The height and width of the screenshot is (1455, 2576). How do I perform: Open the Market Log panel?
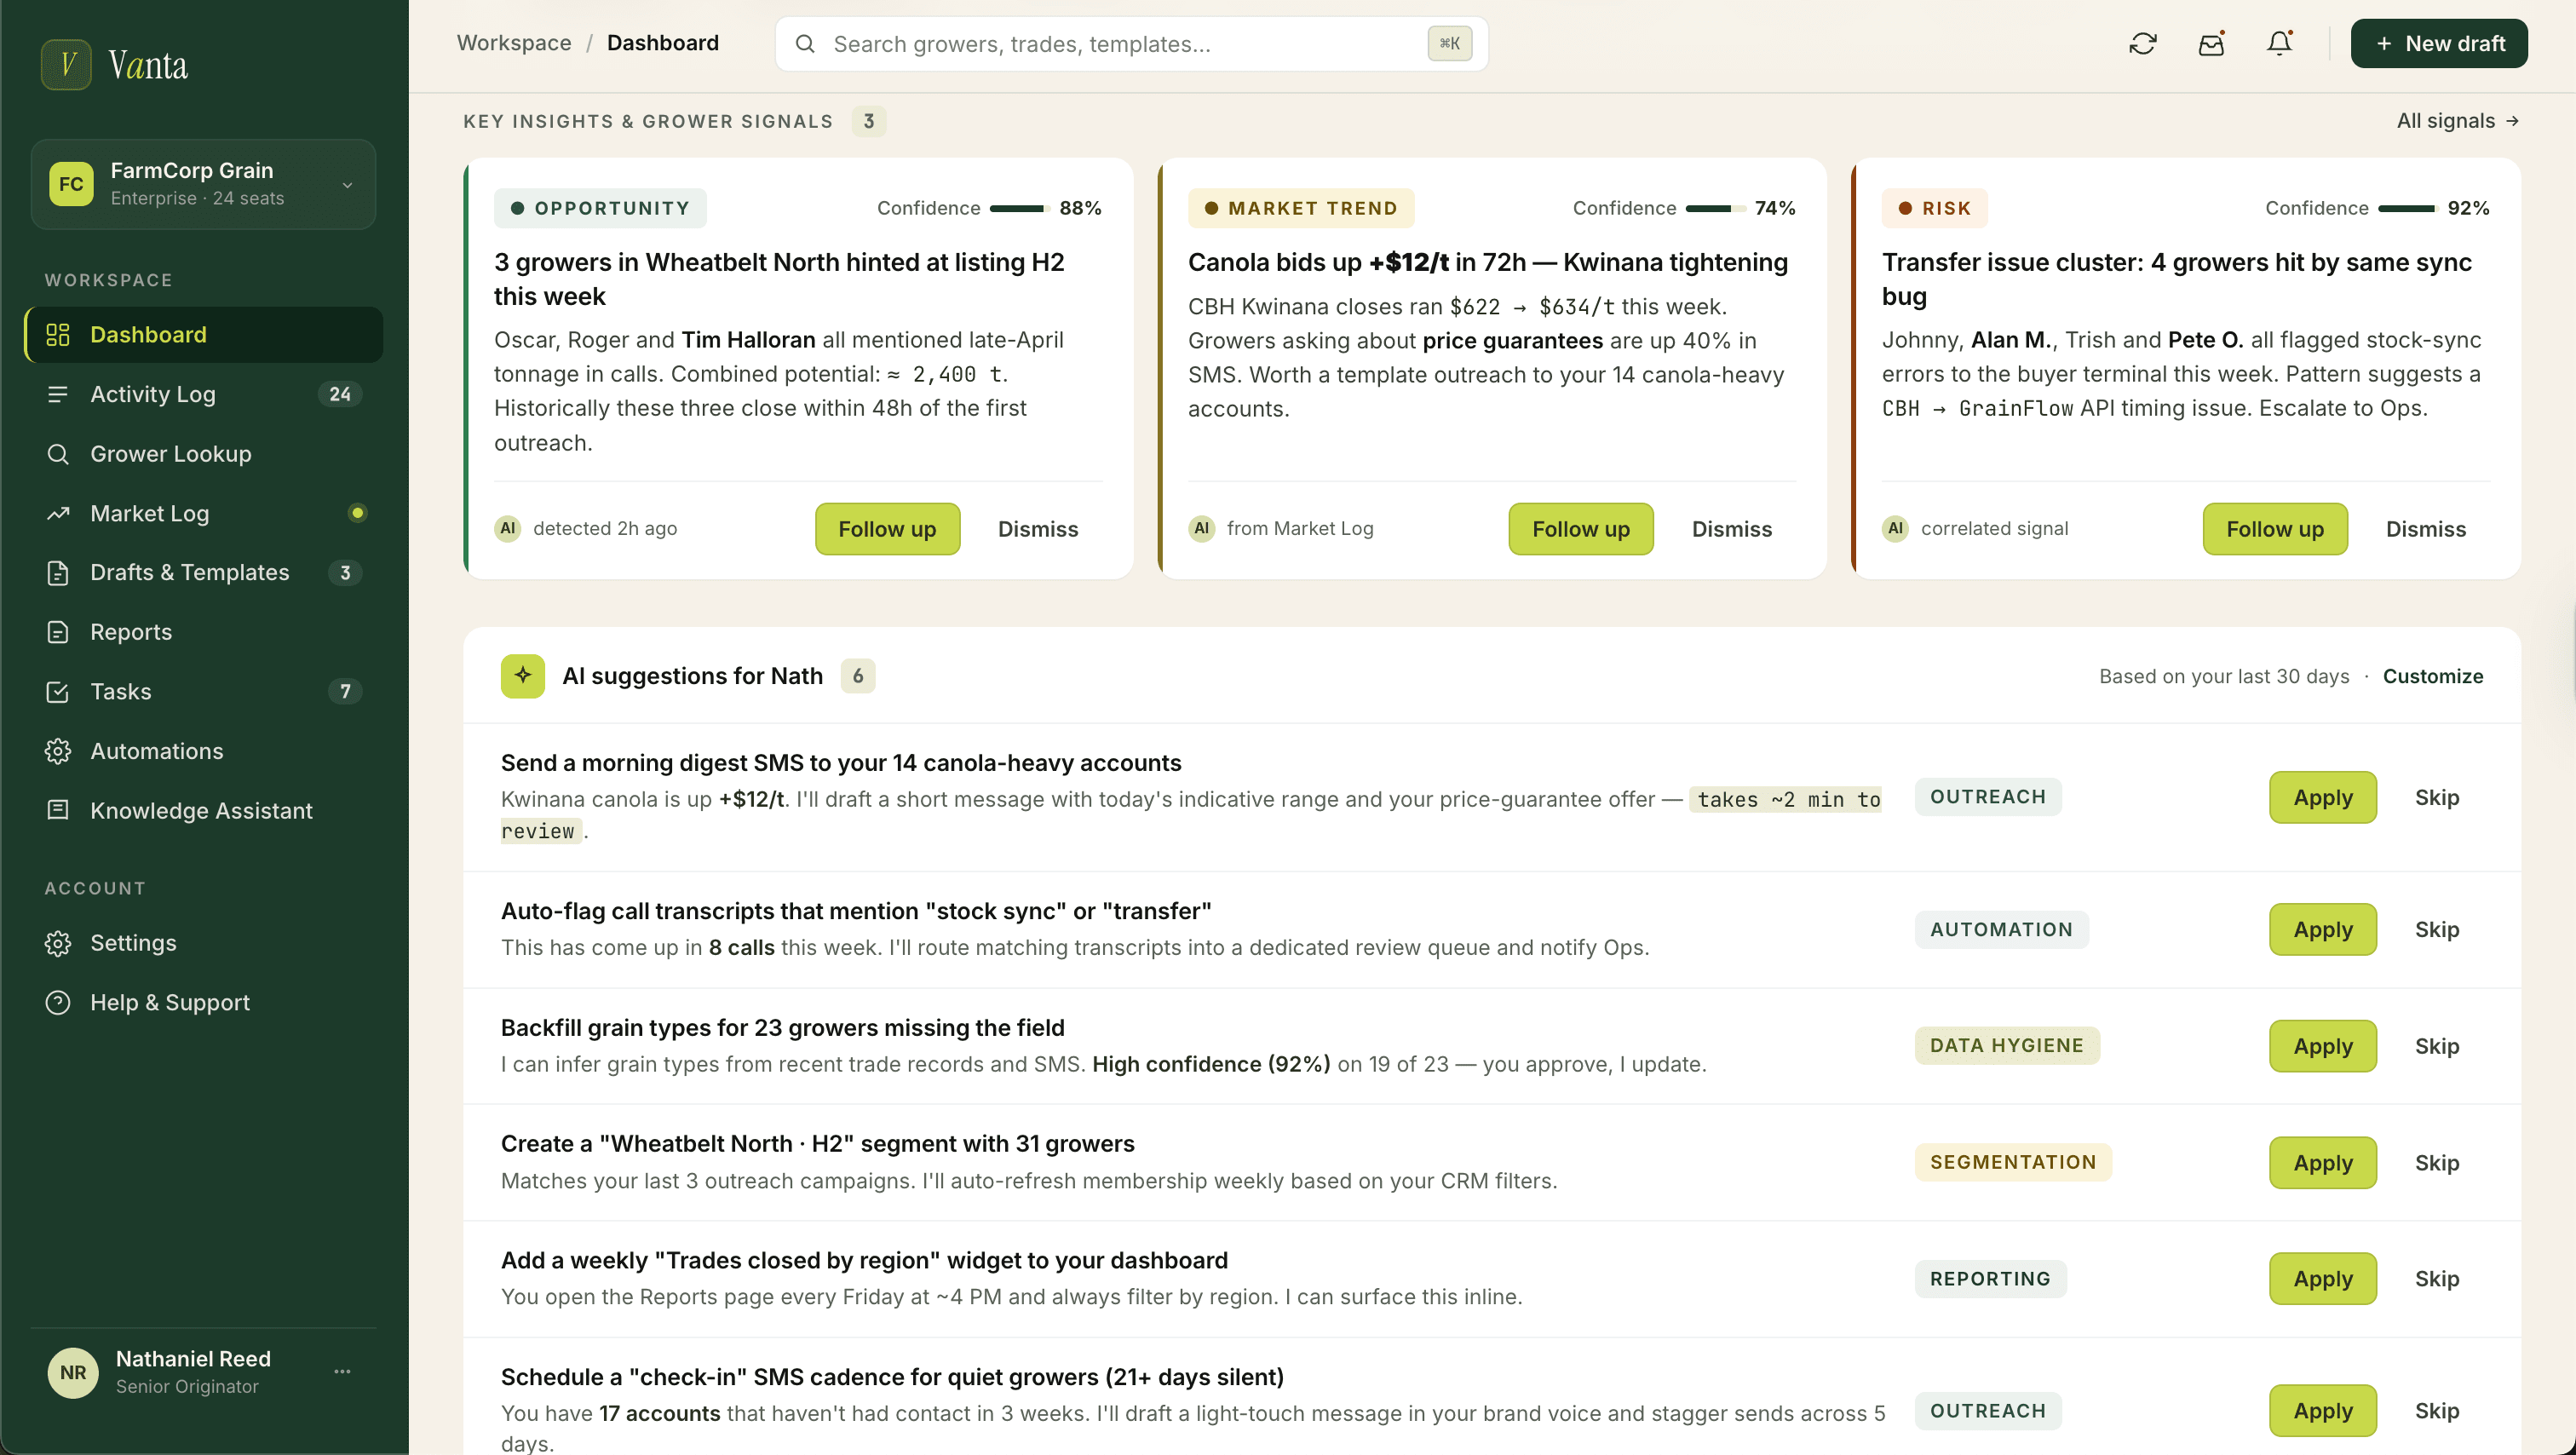click(x=150, y=513)
